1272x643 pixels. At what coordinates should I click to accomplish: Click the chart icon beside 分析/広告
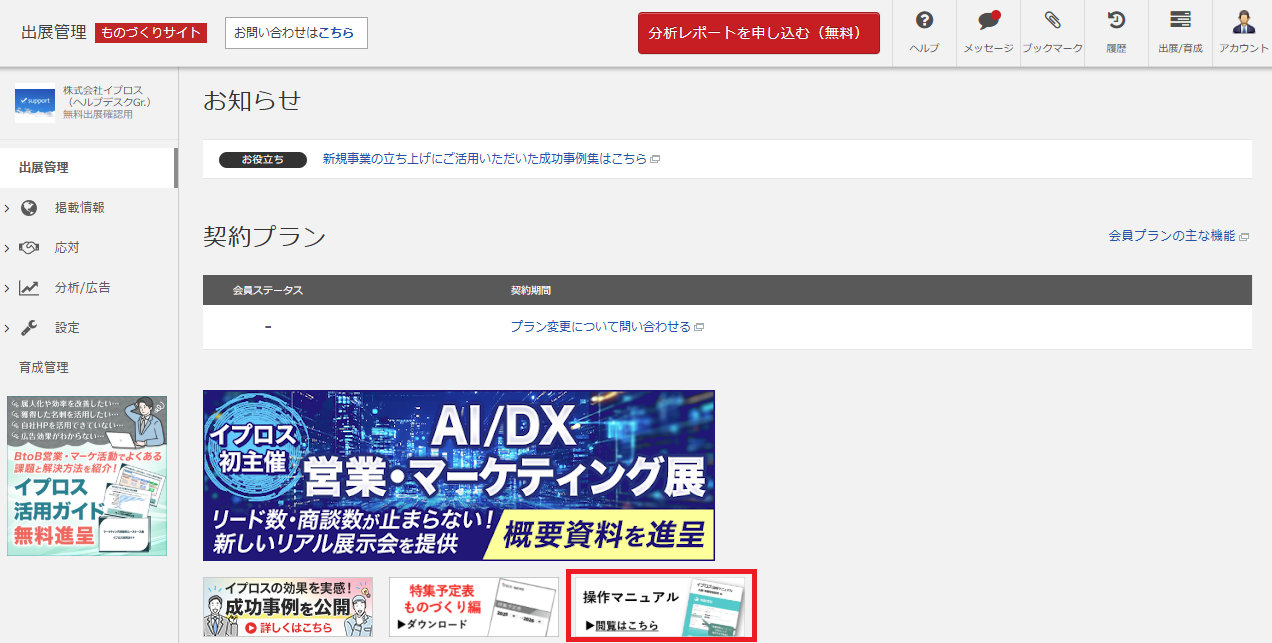(x=29, y=288)
